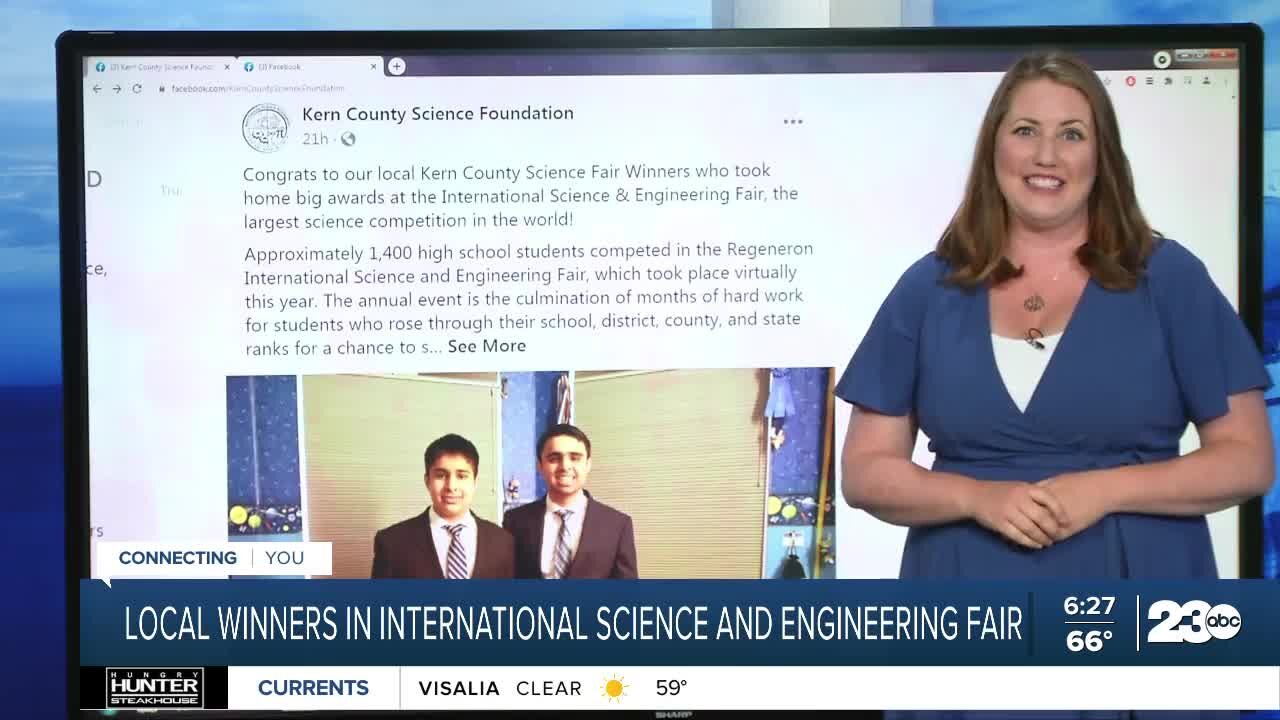The width and height of the screenshot is (1280, 720).
Task: Open the post's three-dot options menu
Action: (793, 121)
